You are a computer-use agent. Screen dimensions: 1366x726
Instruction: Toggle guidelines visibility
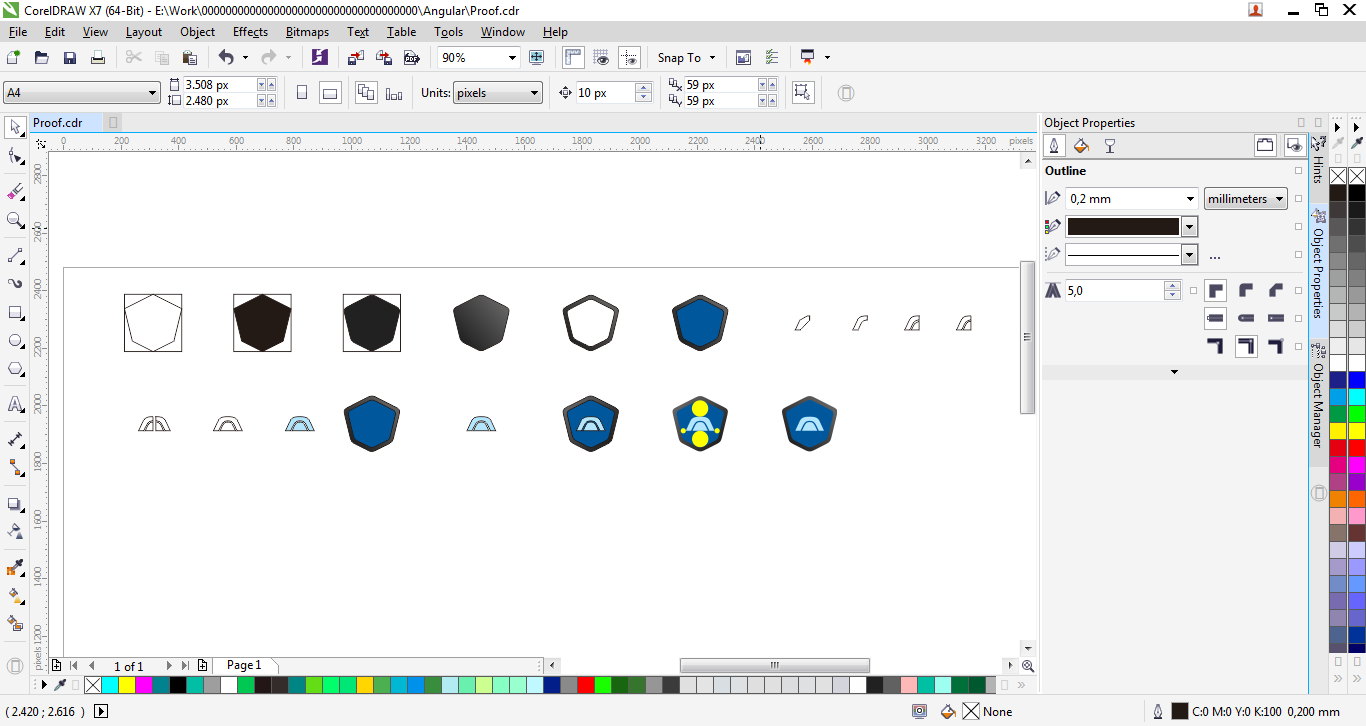click(629, 58)
